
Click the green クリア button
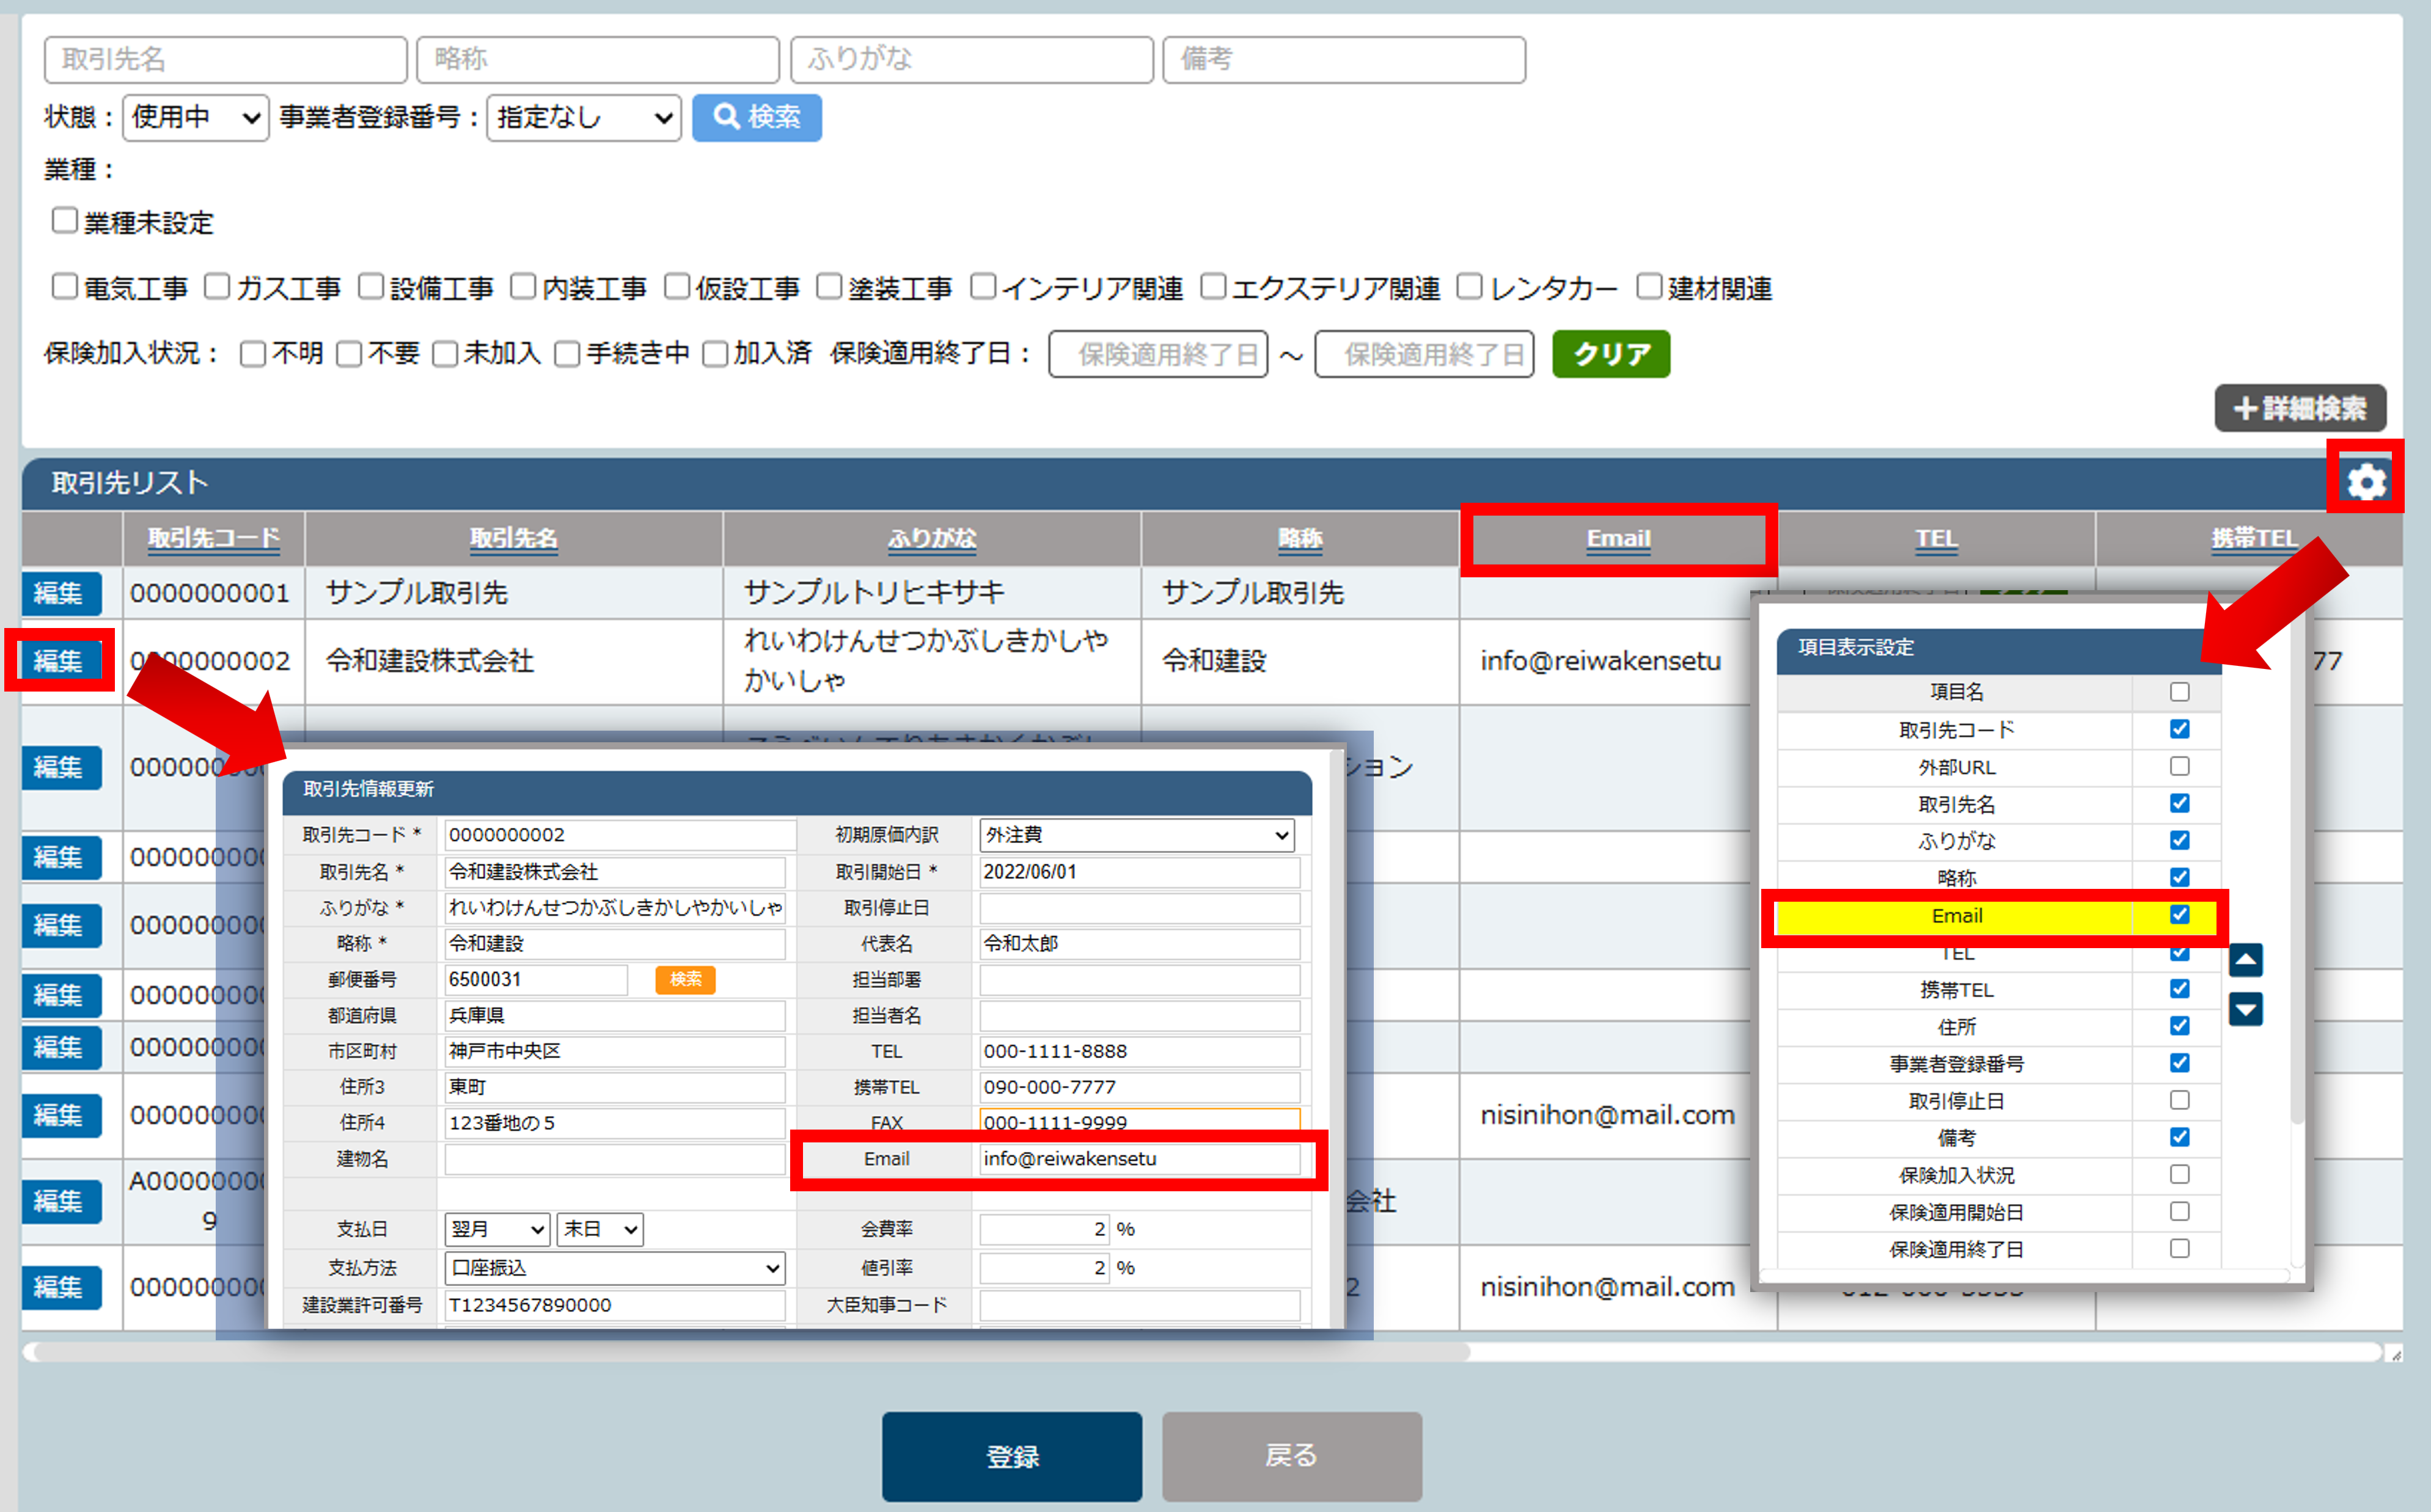click(x=1610, y=354)
